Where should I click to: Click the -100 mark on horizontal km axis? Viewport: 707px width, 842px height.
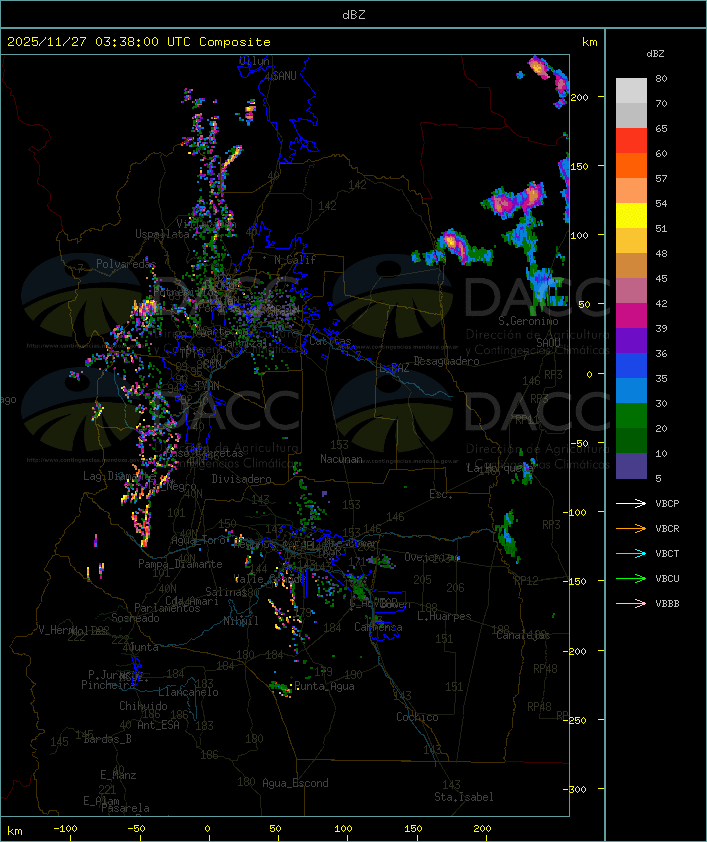tap(65, 829)
